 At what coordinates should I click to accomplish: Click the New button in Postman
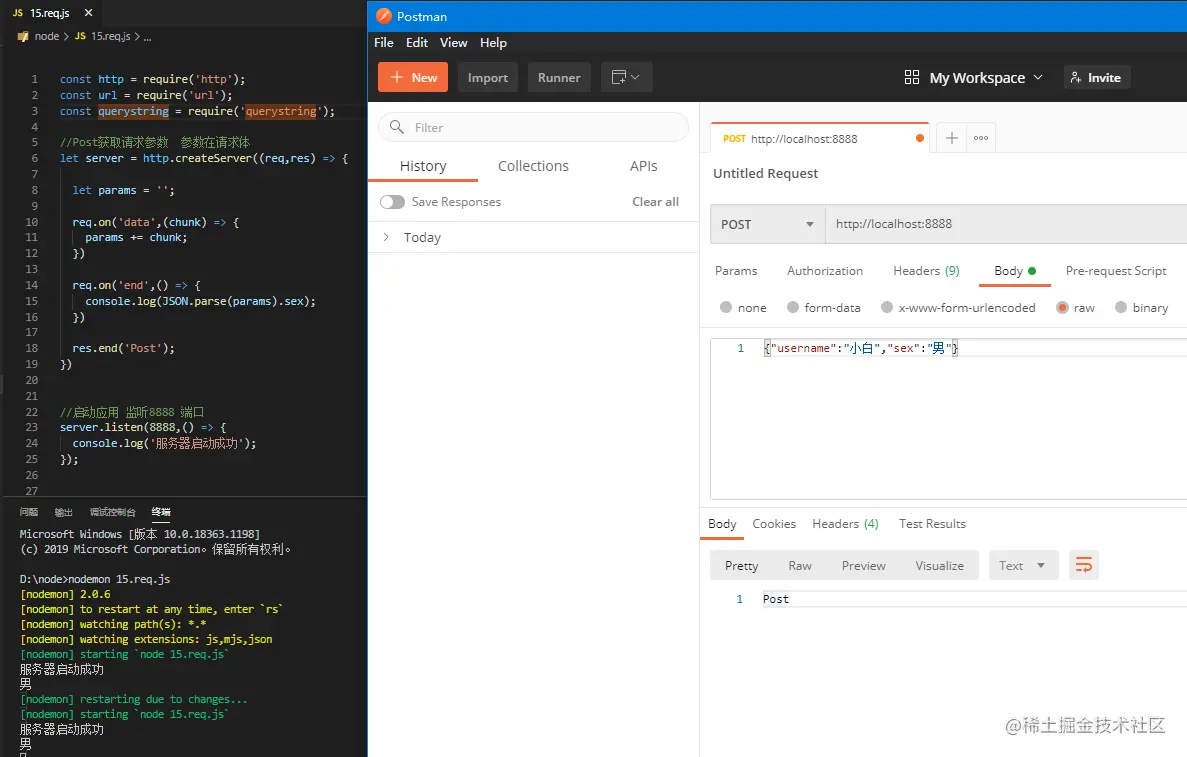click(x=413, y=77)
